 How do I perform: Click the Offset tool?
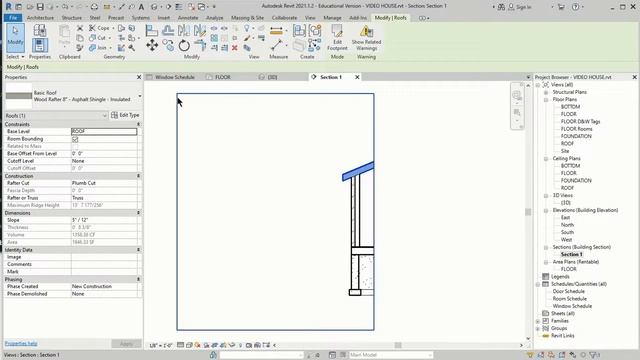[x=168, y=30]
